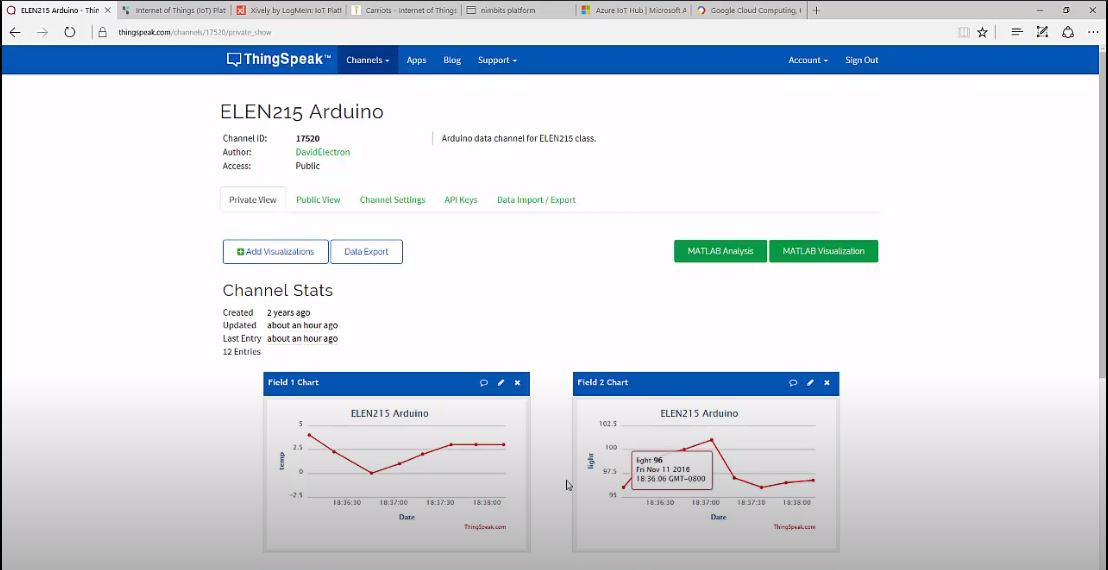Click the '12 Entries' text
Screen dimensions: 1108x570
[242, 352]
